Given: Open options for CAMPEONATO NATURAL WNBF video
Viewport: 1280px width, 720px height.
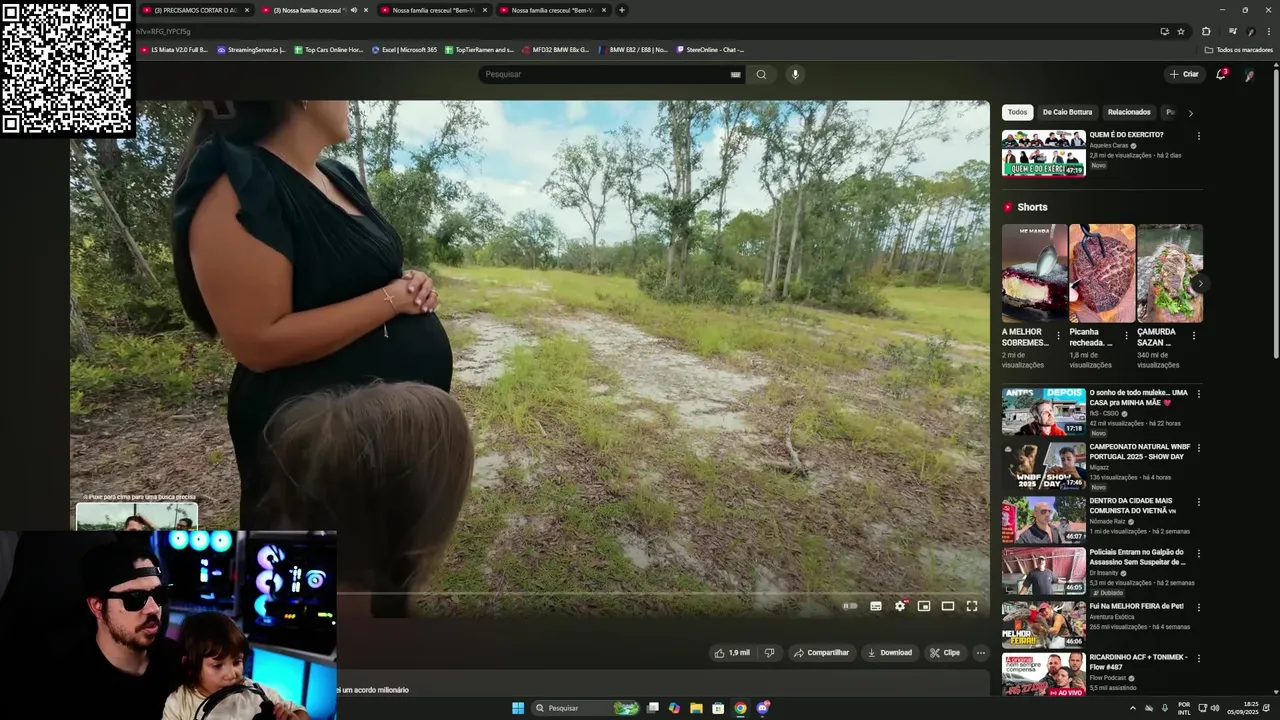Looking at the screenshot, I should tap(1198, 448).
